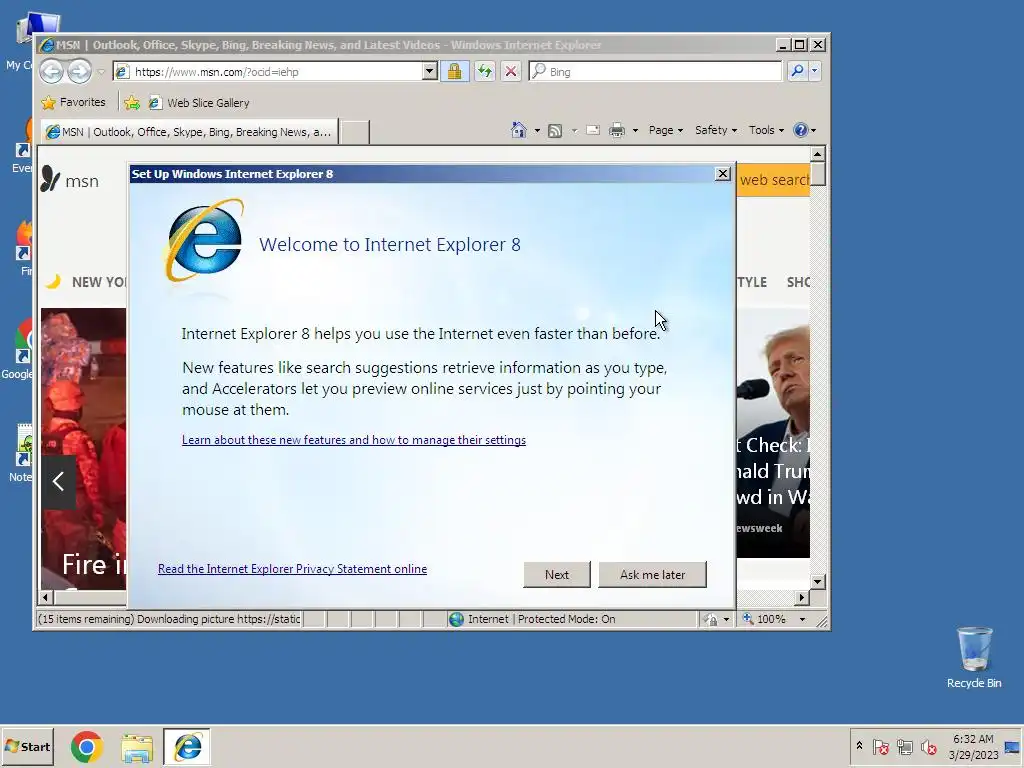
Task: Open the Internet Explorer Privacy Statement link
Action: click(x=293, y=569)
